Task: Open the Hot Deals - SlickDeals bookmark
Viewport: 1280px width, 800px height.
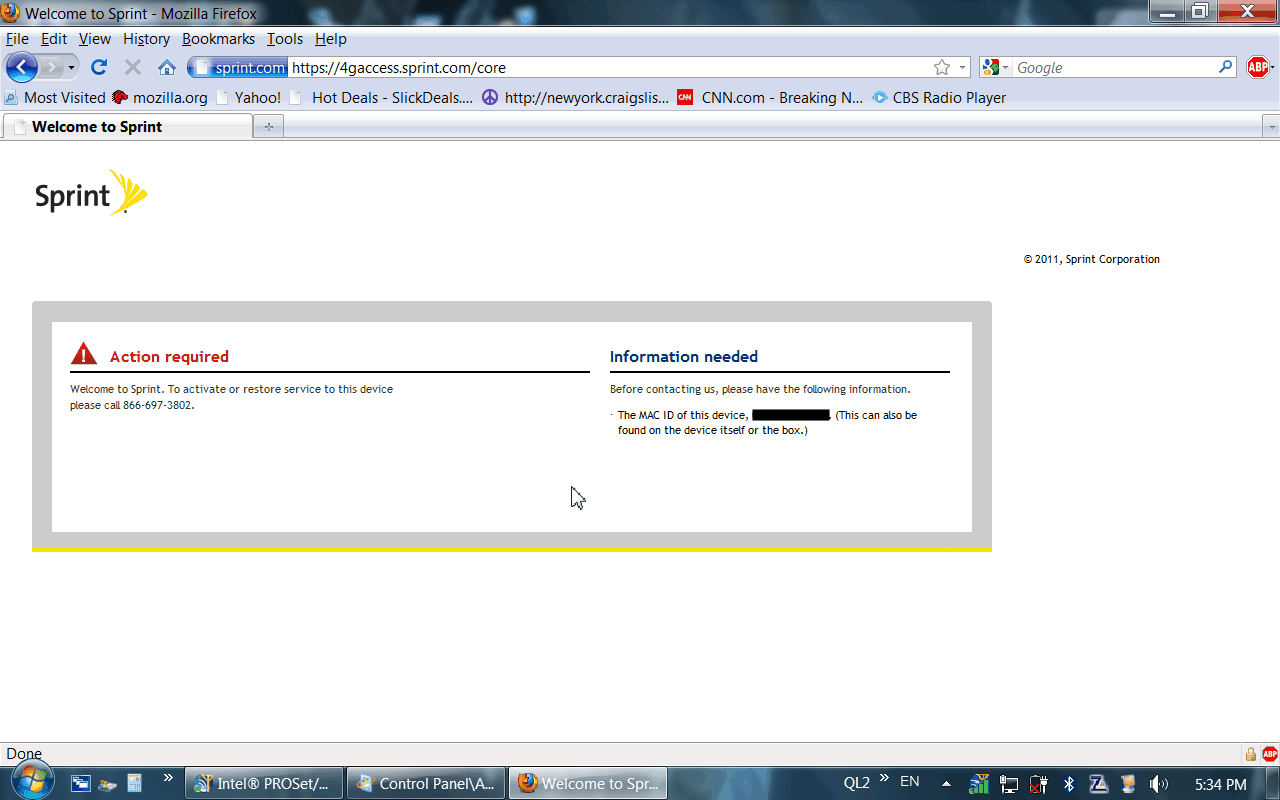Action: point(381,97)
